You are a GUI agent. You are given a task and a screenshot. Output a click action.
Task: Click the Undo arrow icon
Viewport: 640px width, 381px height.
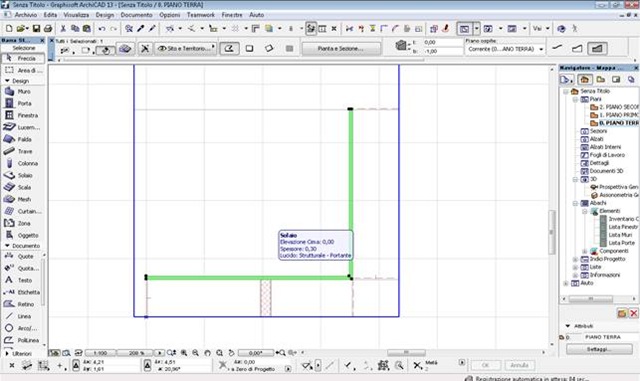tap(102, 29)
